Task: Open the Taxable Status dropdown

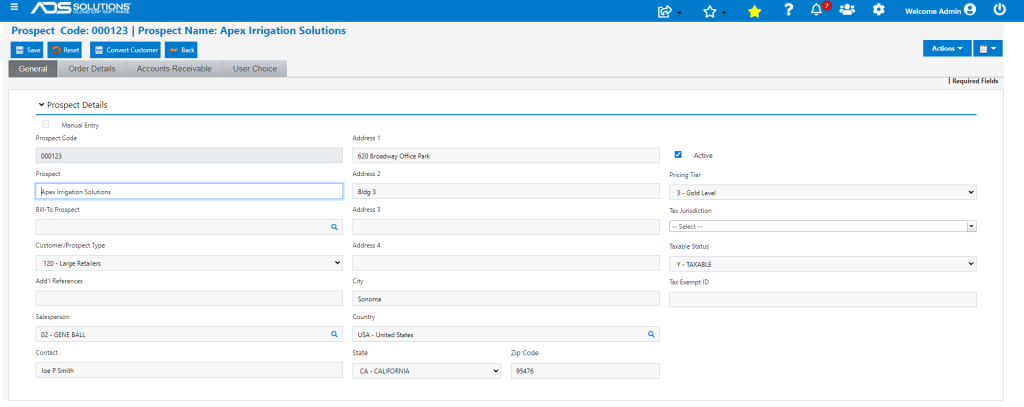Action: pos(823,264)
